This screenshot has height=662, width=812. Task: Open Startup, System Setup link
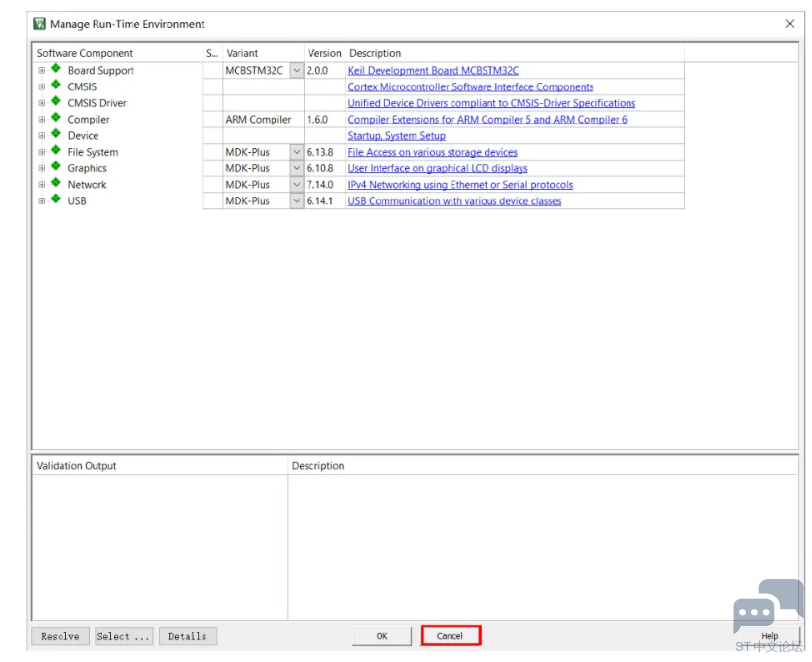click(396, 136)
